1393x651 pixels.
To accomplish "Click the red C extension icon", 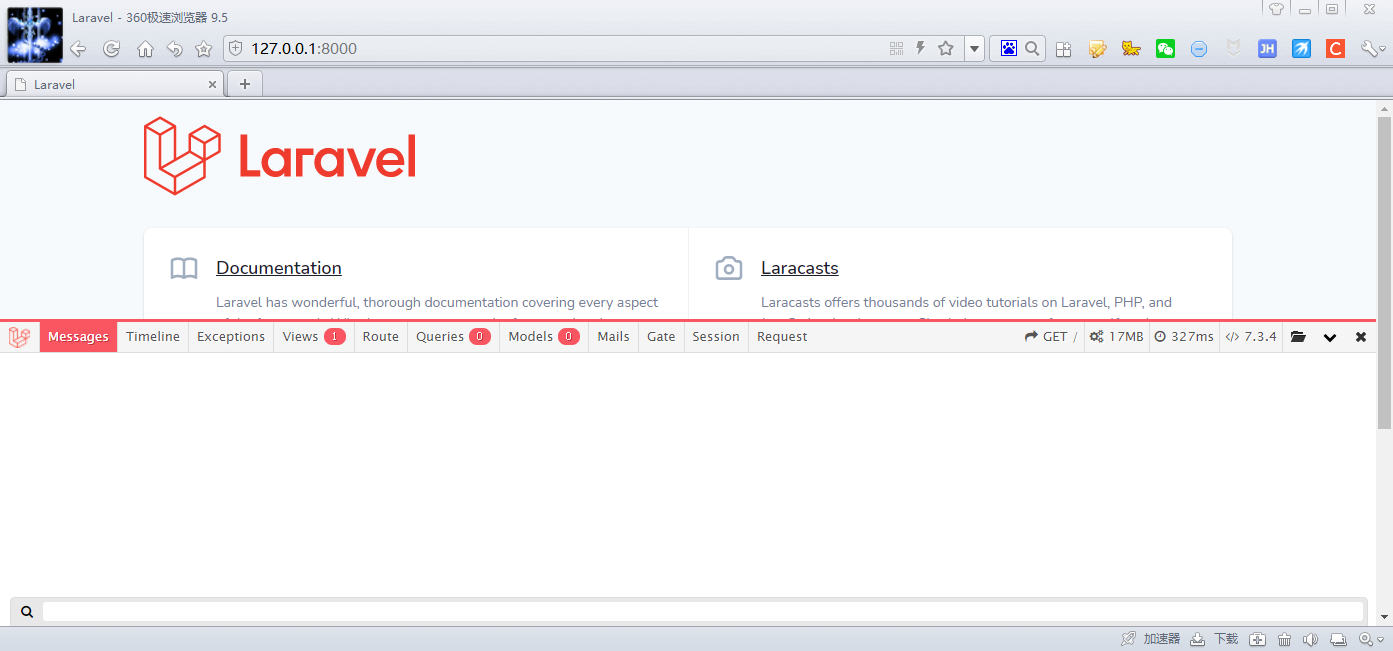I will pyautogui.click(x=1335, y=48).
